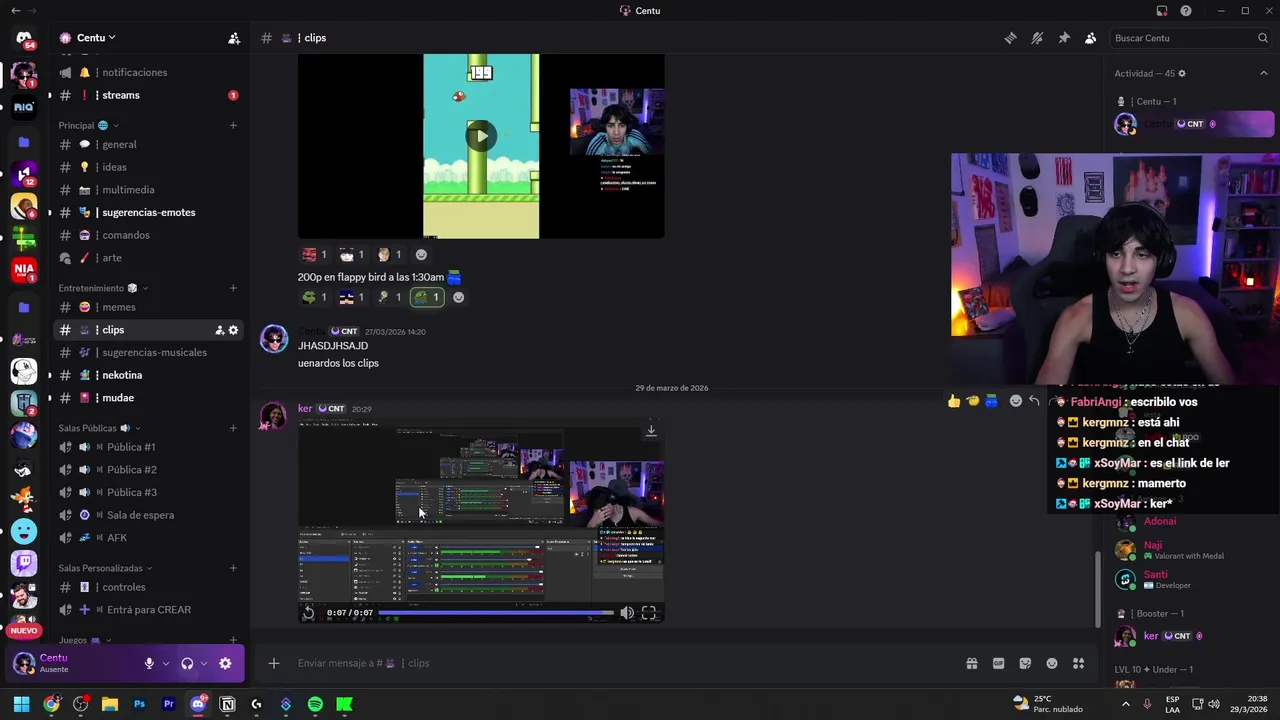Viewport: 1280px width, 720px height.
Task: Open user settings gear
Action: point(225,663)
